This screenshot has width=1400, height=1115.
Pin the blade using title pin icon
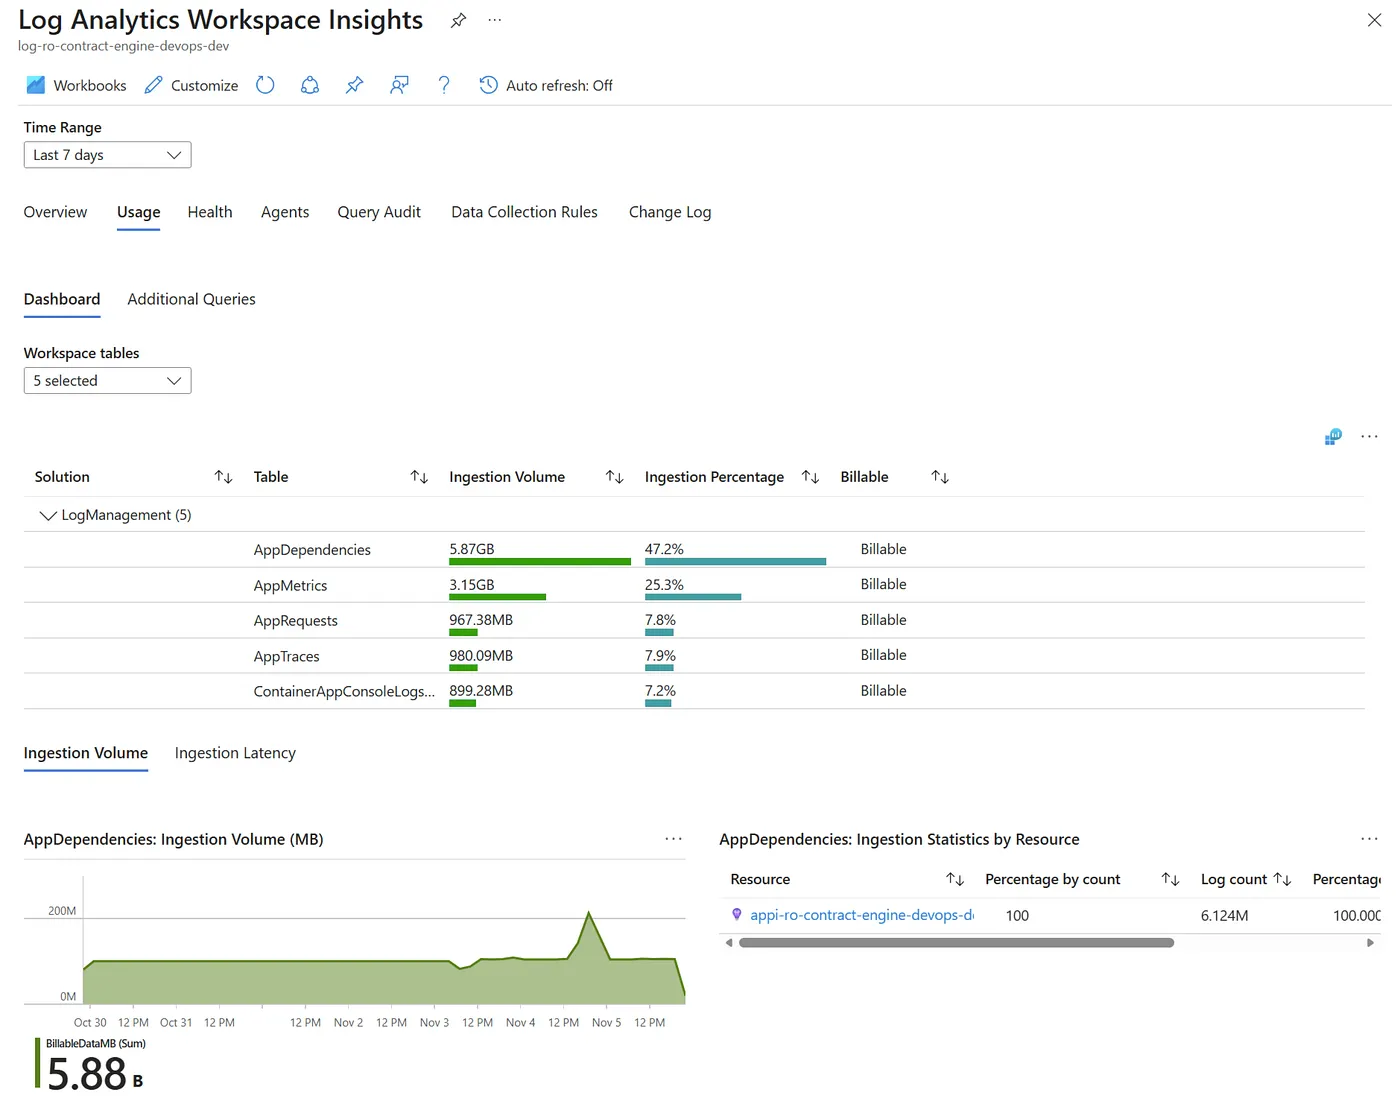[x=458, y=20]
